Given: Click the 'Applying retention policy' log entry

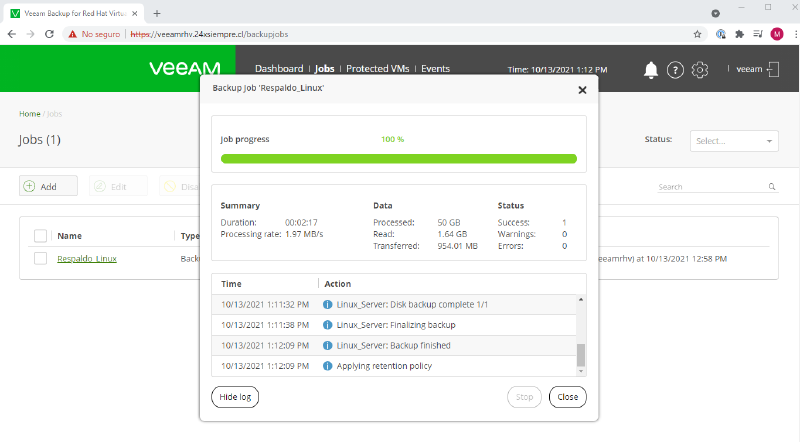Looking at the screenshot, I should (384, 366).
